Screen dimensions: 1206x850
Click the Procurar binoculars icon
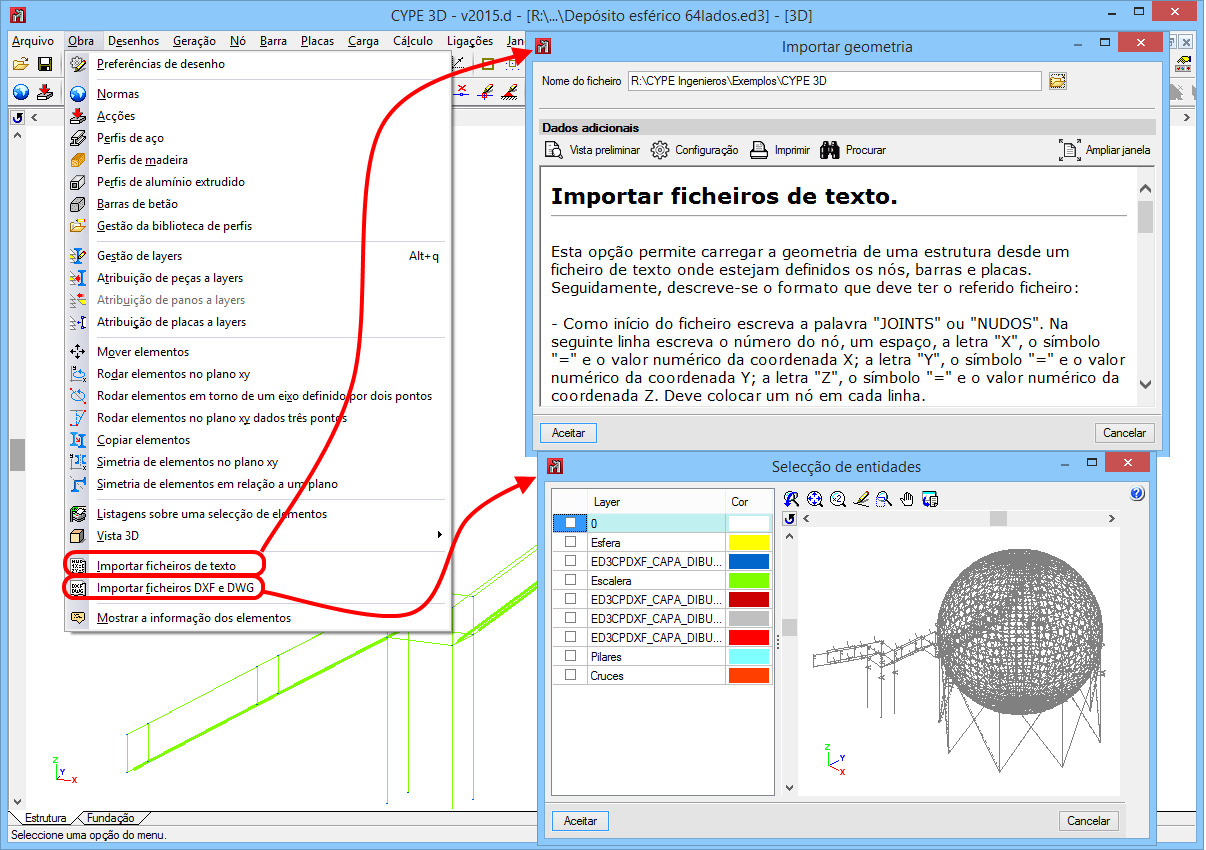pos(830,150)
